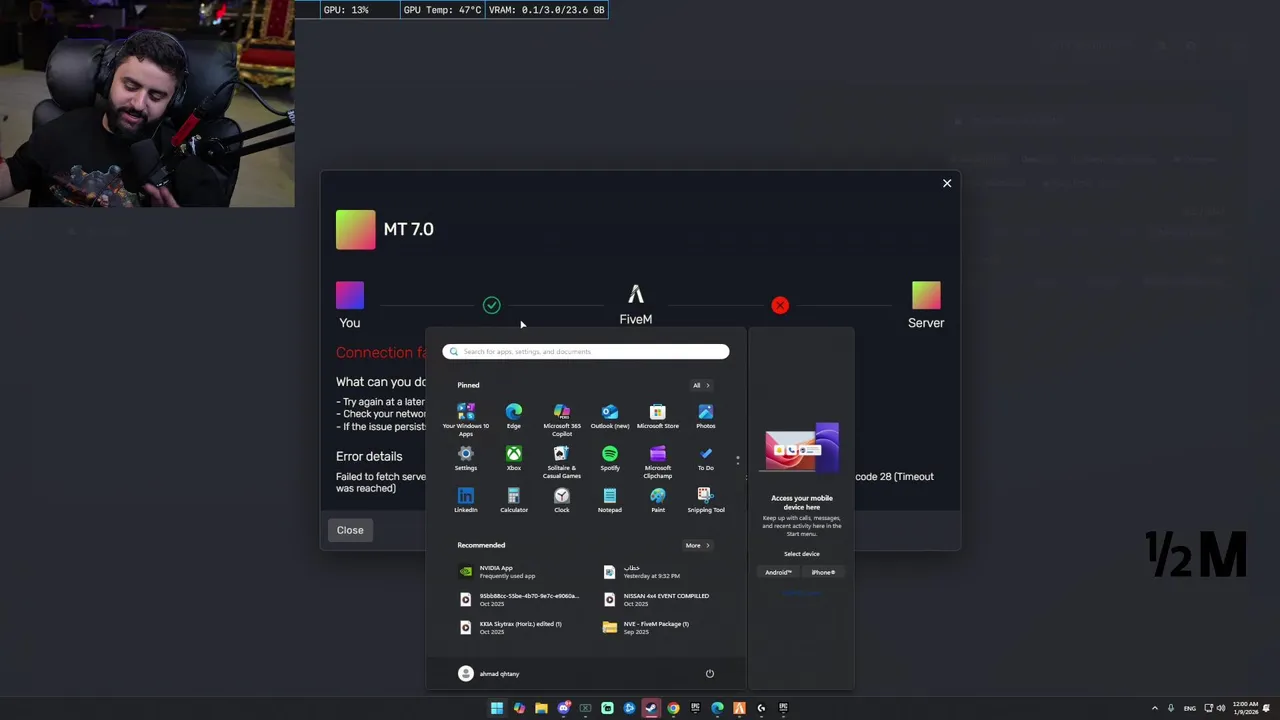Screen dimensions: 1280x720
Task: Open the notification bell in tray
Action: tap(1268, 708)
